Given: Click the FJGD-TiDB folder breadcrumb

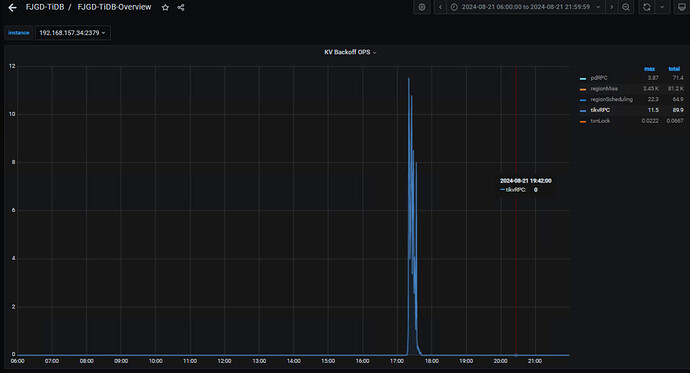Looking at the screenshot, I should tap(45, 7).
